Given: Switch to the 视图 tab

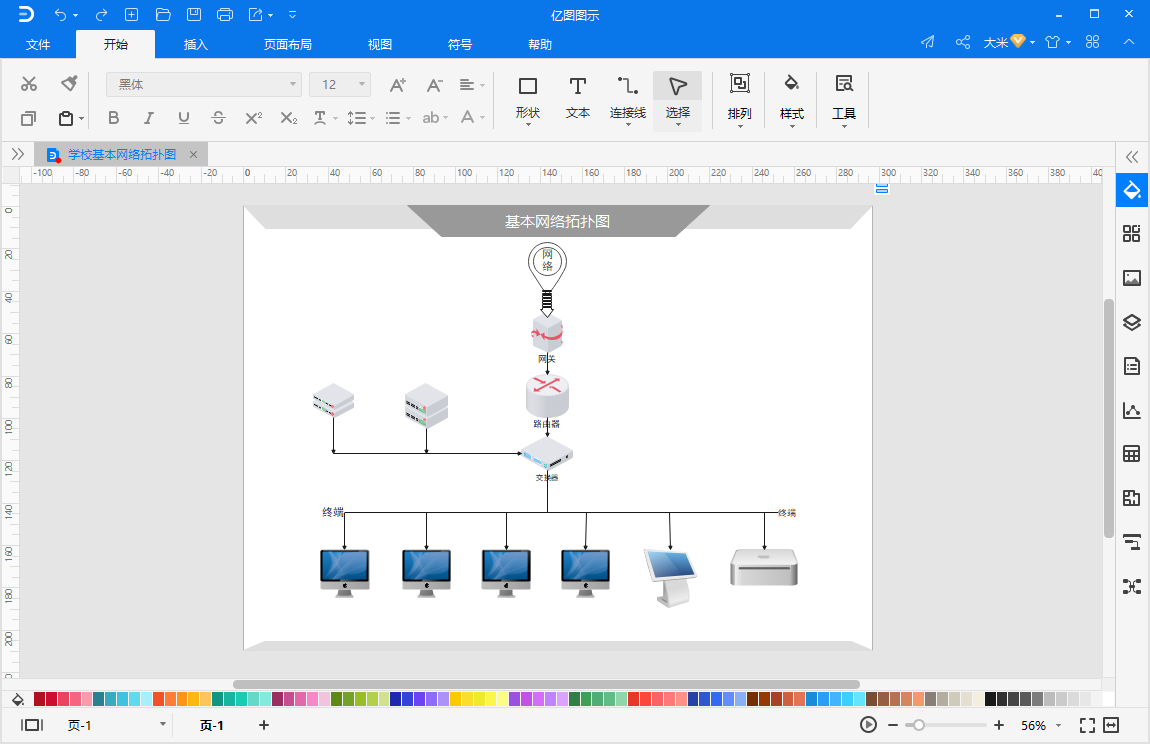Looking at the screenshot, I should click(380, 44).
